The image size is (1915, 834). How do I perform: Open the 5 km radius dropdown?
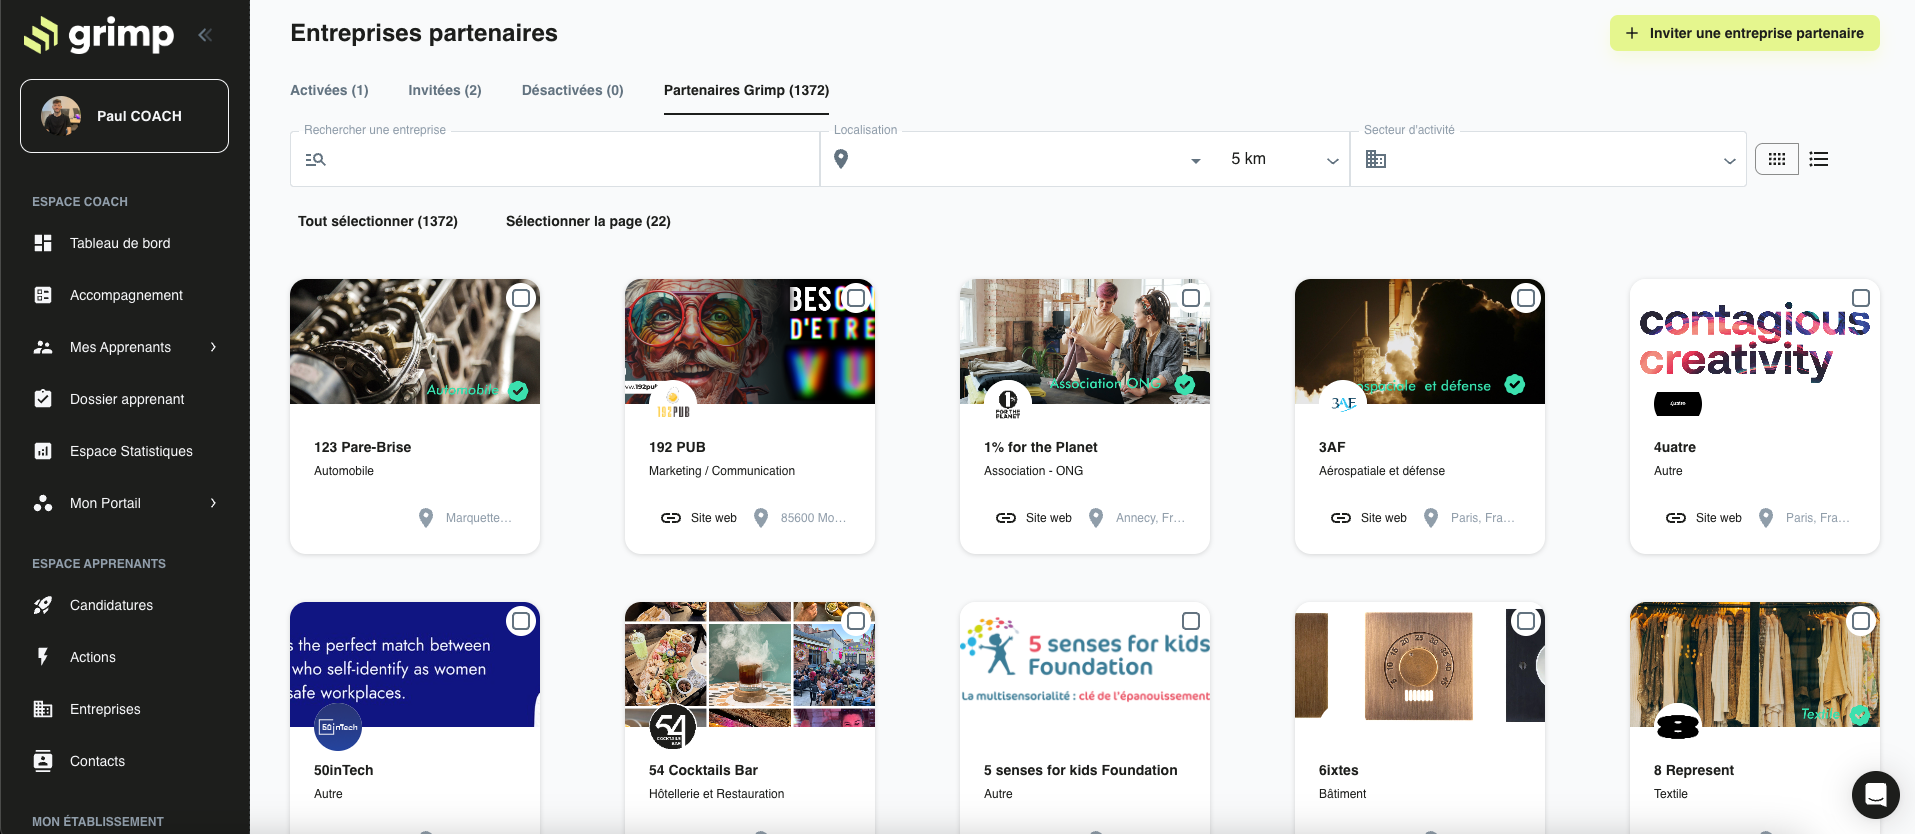(x=1284, y=159)
